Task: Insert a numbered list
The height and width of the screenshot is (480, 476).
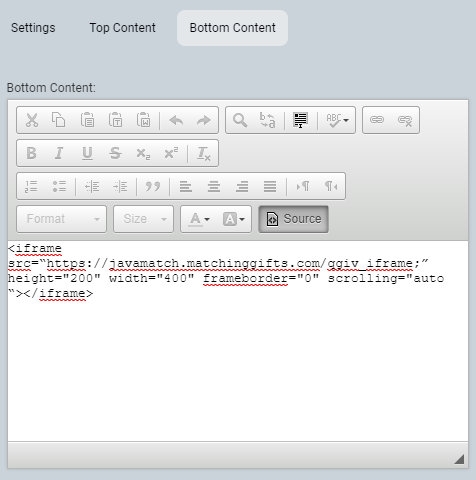Action: pos(31,186)
